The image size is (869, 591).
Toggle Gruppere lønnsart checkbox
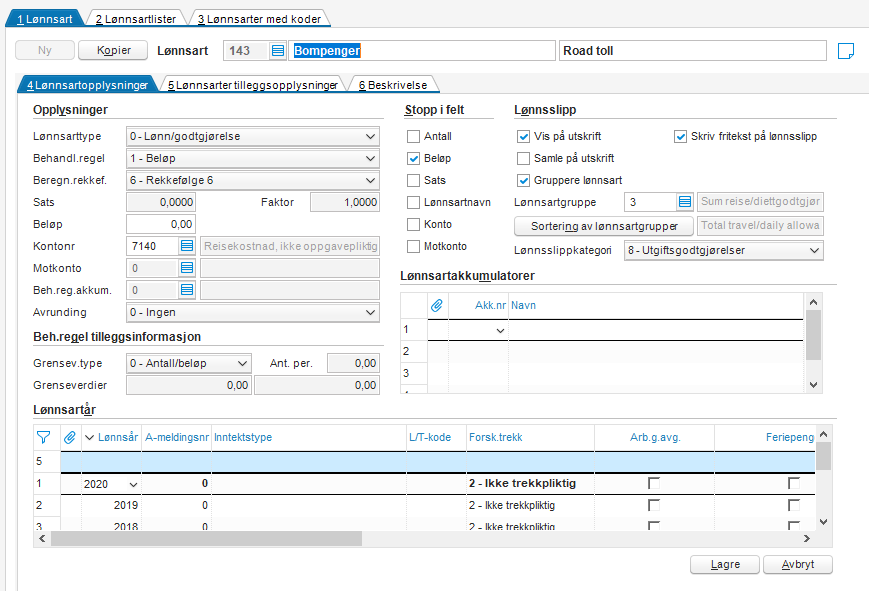pos(523,180)
